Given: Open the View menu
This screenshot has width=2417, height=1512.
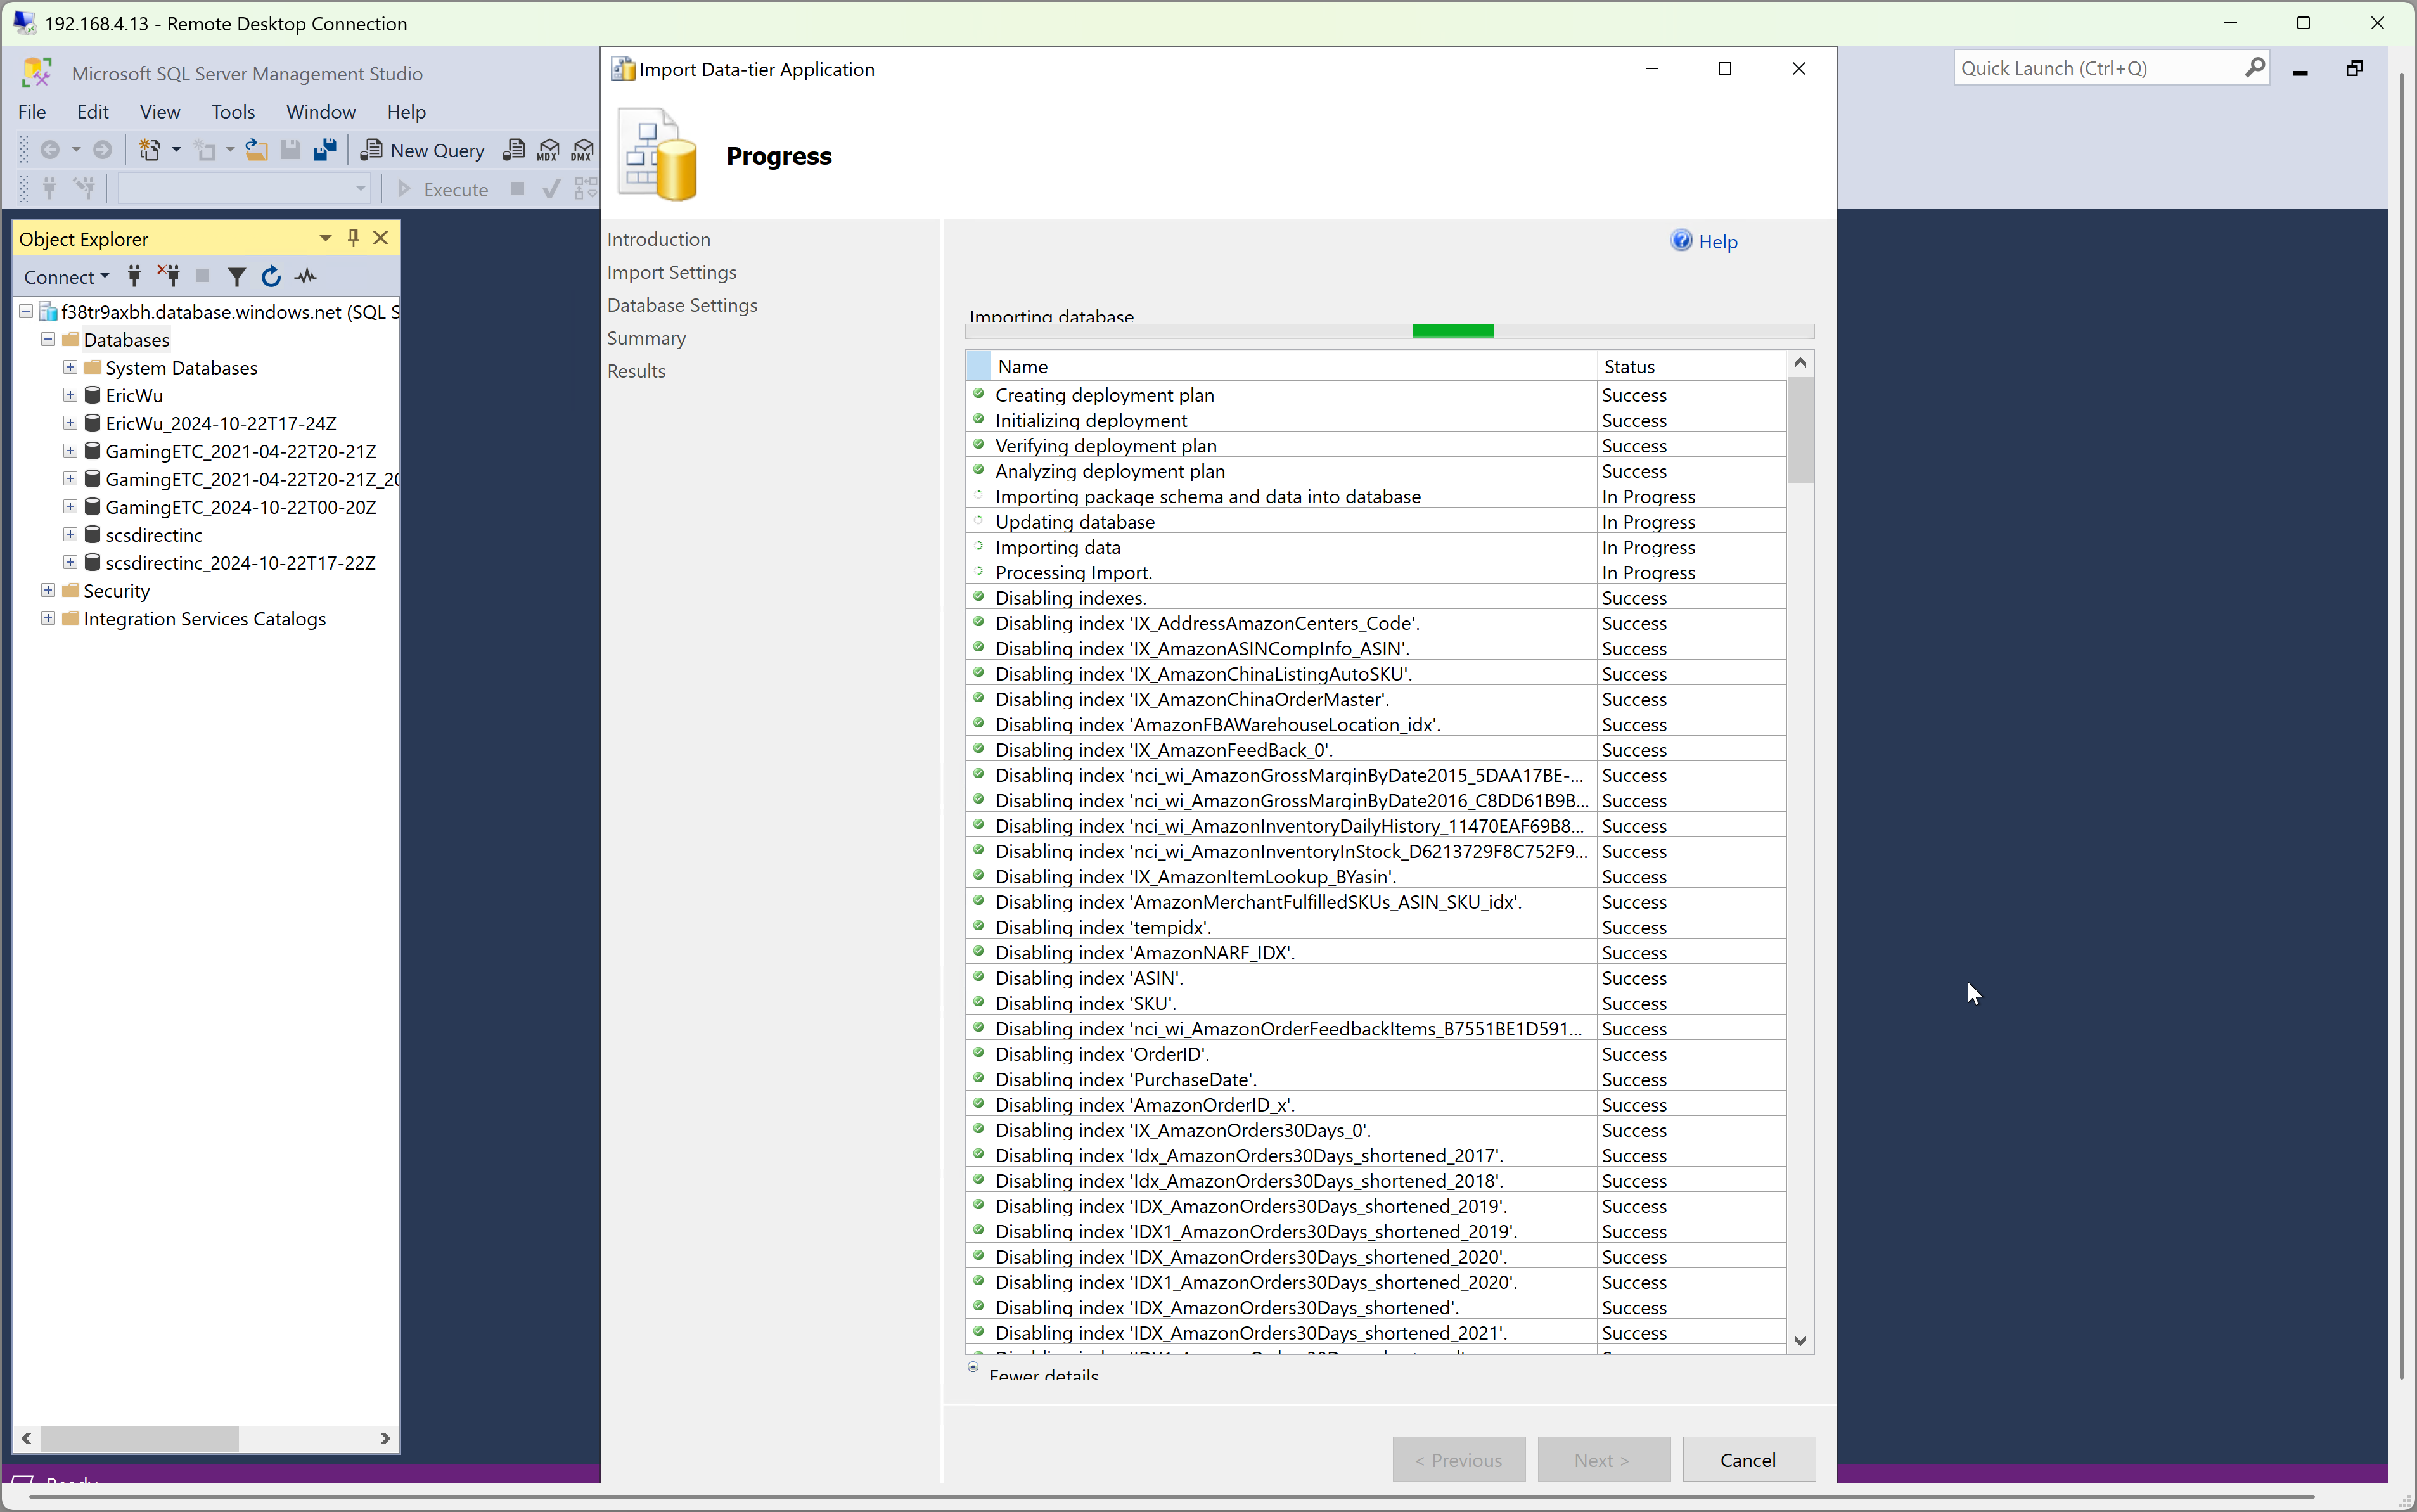Looking at the screenshot, I should (x=160, y=112).
